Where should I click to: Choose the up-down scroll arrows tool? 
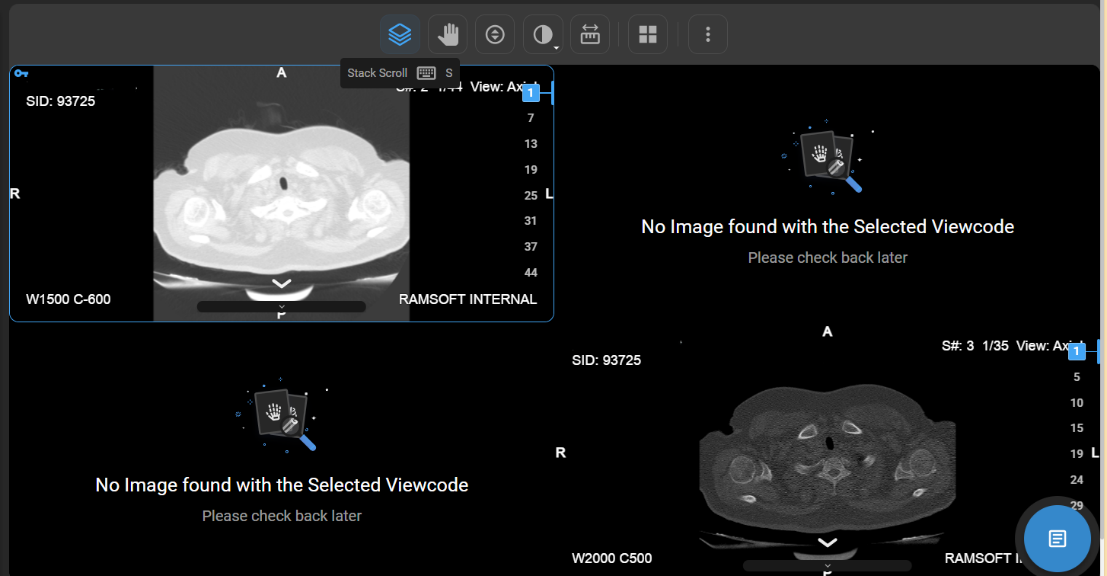point(495,35)
